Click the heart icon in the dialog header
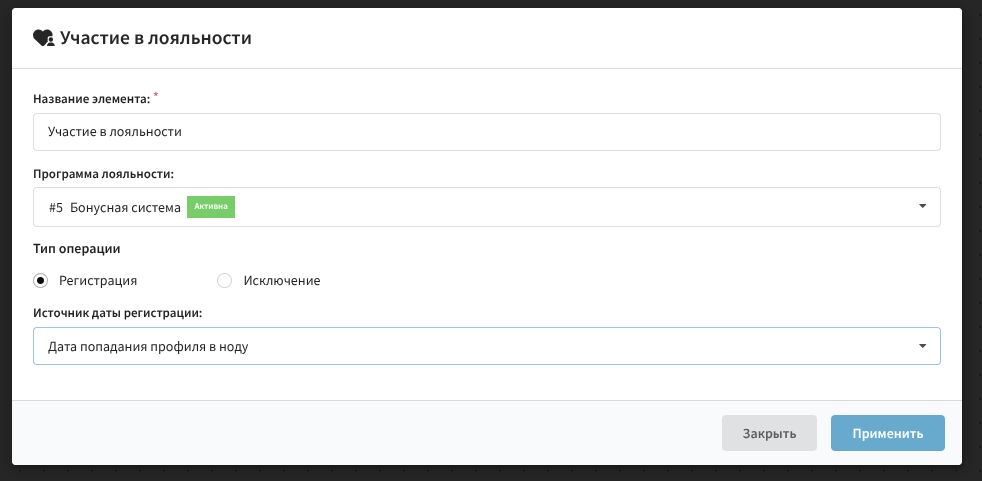Viewport: 982px width, 481px height. (x=43, y=39)
